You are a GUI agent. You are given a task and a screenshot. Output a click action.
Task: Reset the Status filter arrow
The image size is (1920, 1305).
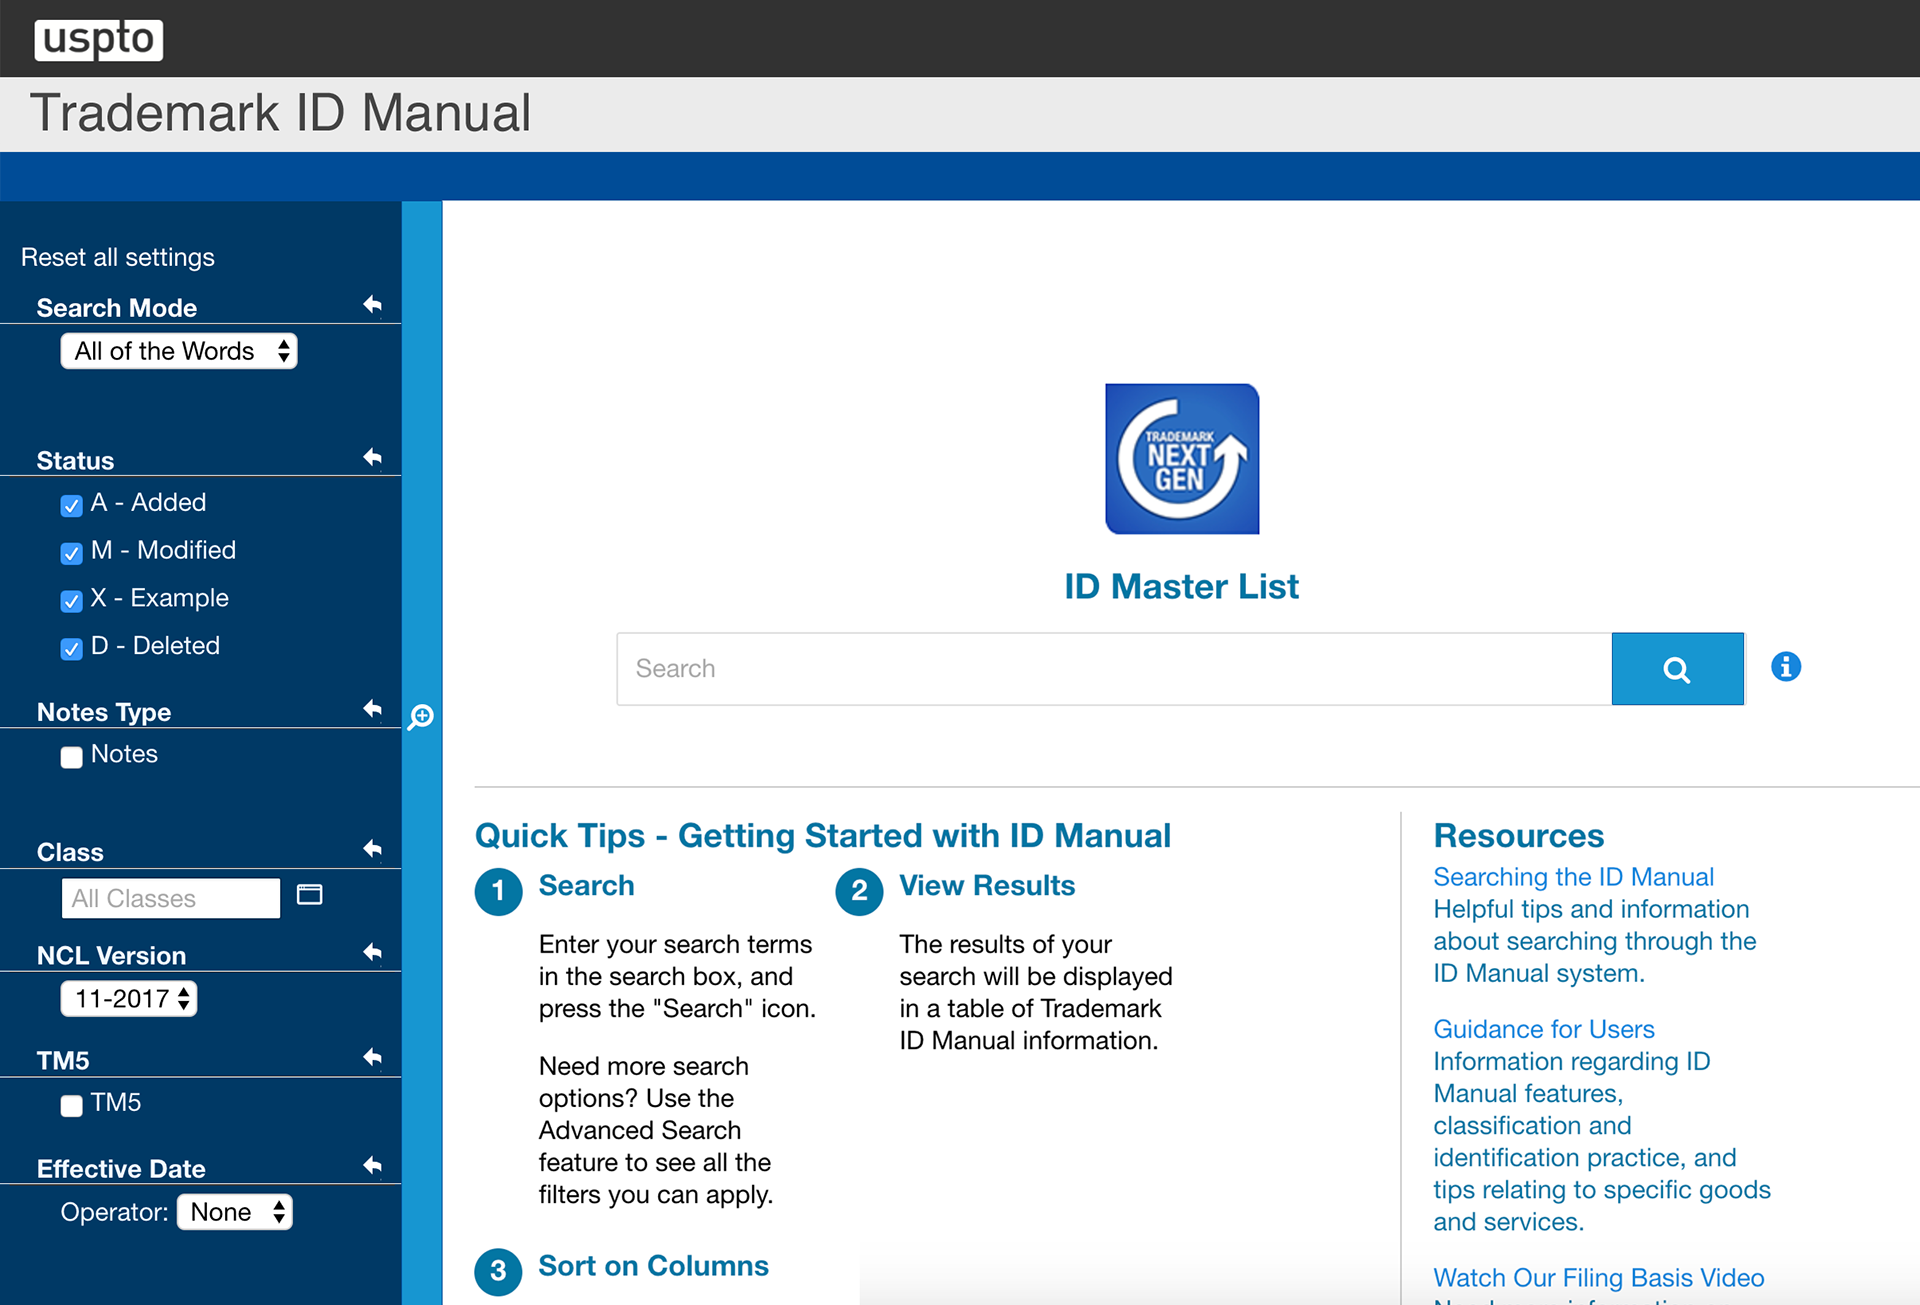point(372,458)
